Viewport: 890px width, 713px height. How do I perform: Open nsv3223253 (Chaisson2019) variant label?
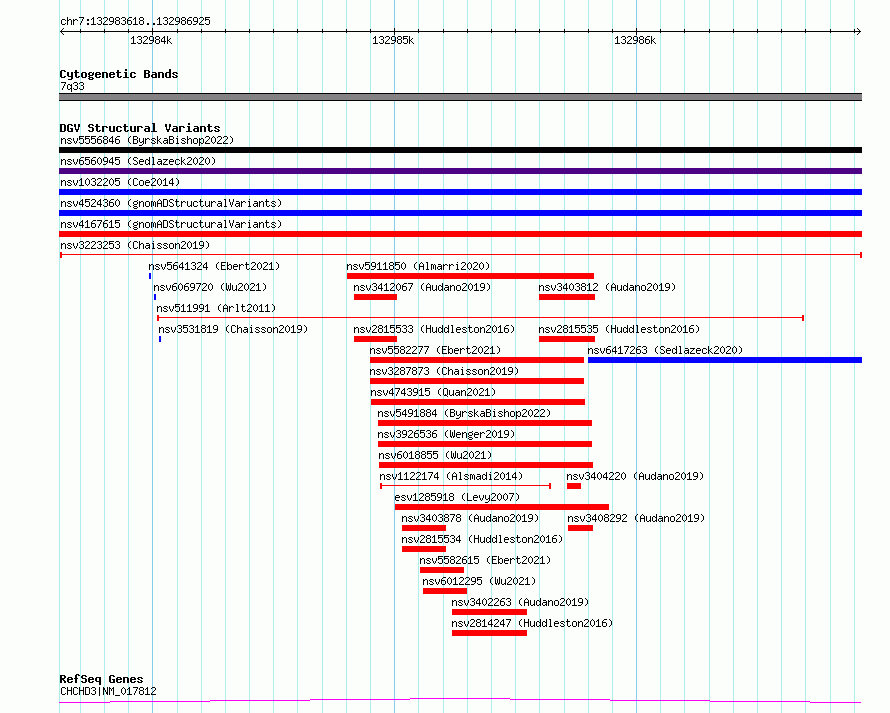click(135, 245)
